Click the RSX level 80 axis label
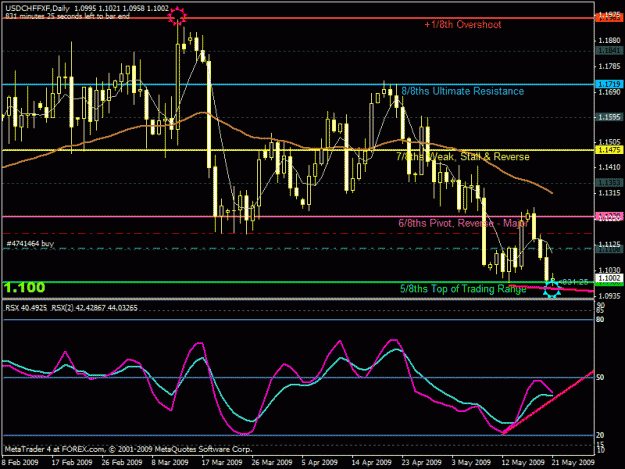625x469 pixels. (x=600, y=320)
